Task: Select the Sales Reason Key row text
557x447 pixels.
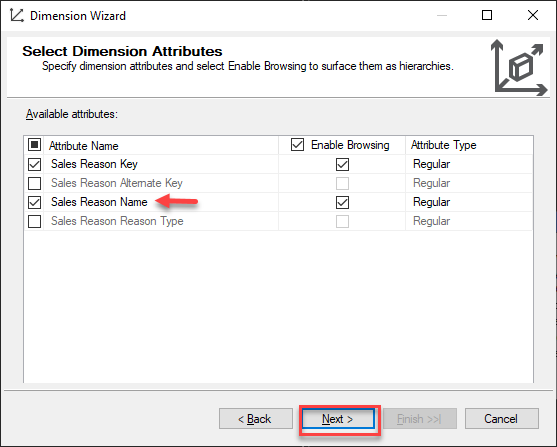Action: [x=94, y=164]
